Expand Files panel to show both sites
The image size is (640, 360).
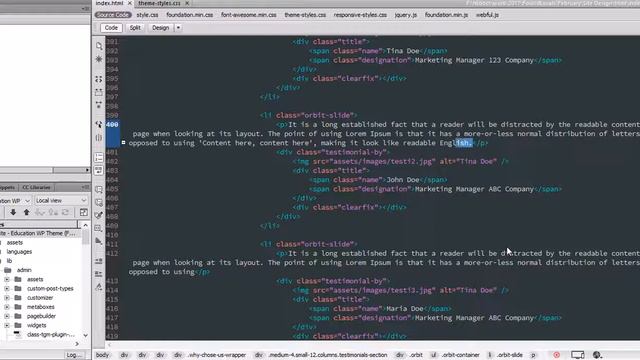(84, 212)
